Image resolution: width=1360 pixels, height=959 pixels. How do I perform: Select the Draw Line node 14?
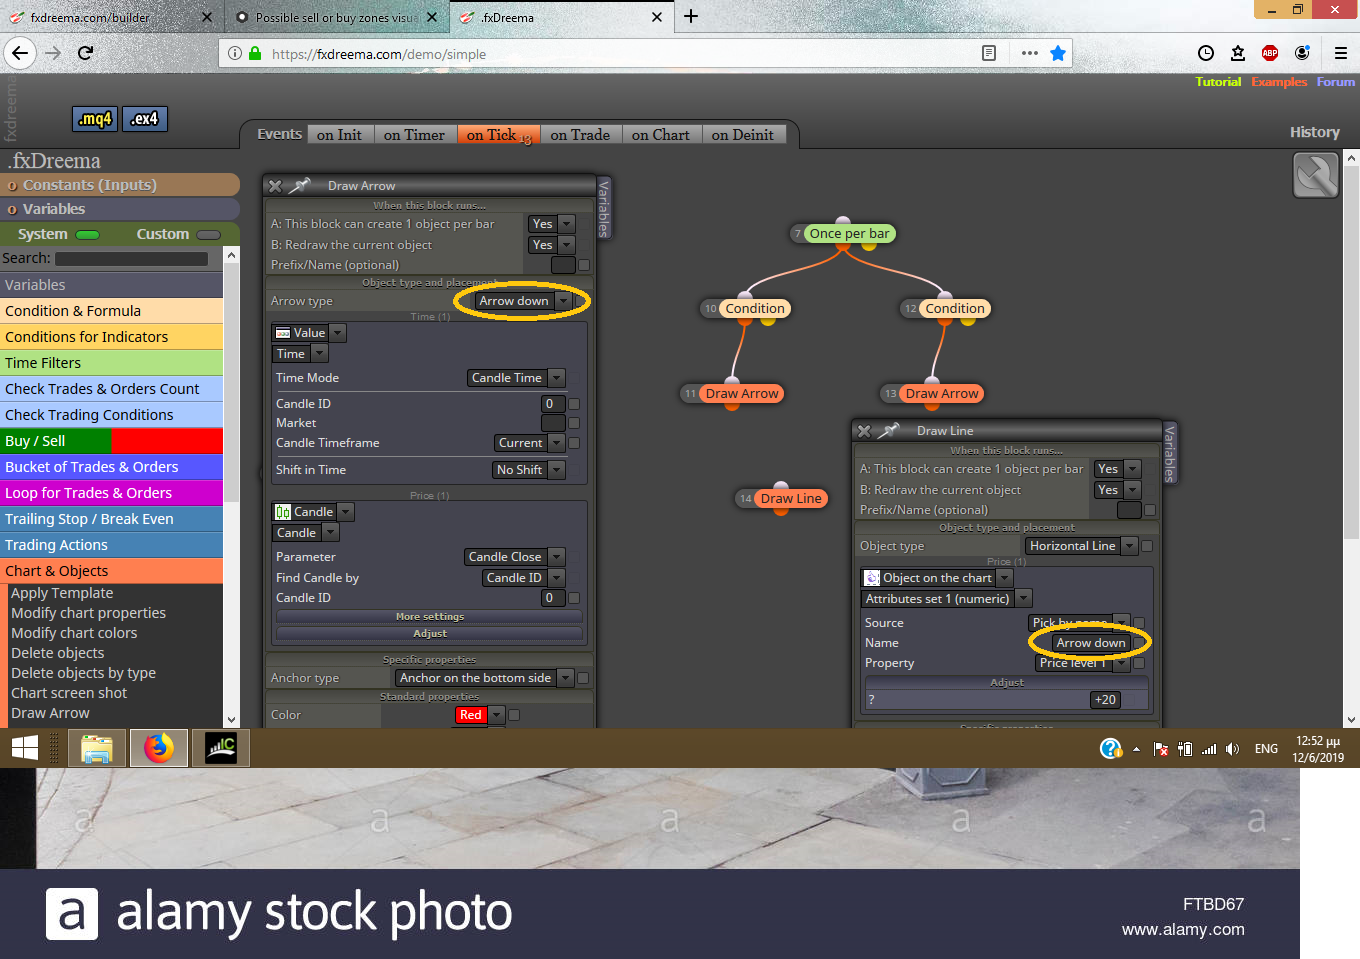[x=791, y=499]
